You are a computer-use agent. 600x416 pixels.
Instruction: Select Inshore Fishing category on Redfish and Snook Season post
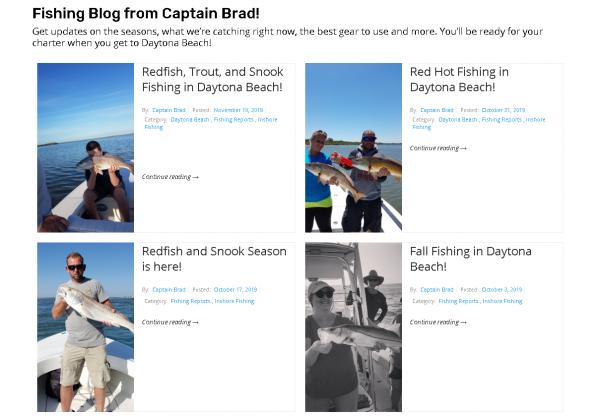pos(234,301)
